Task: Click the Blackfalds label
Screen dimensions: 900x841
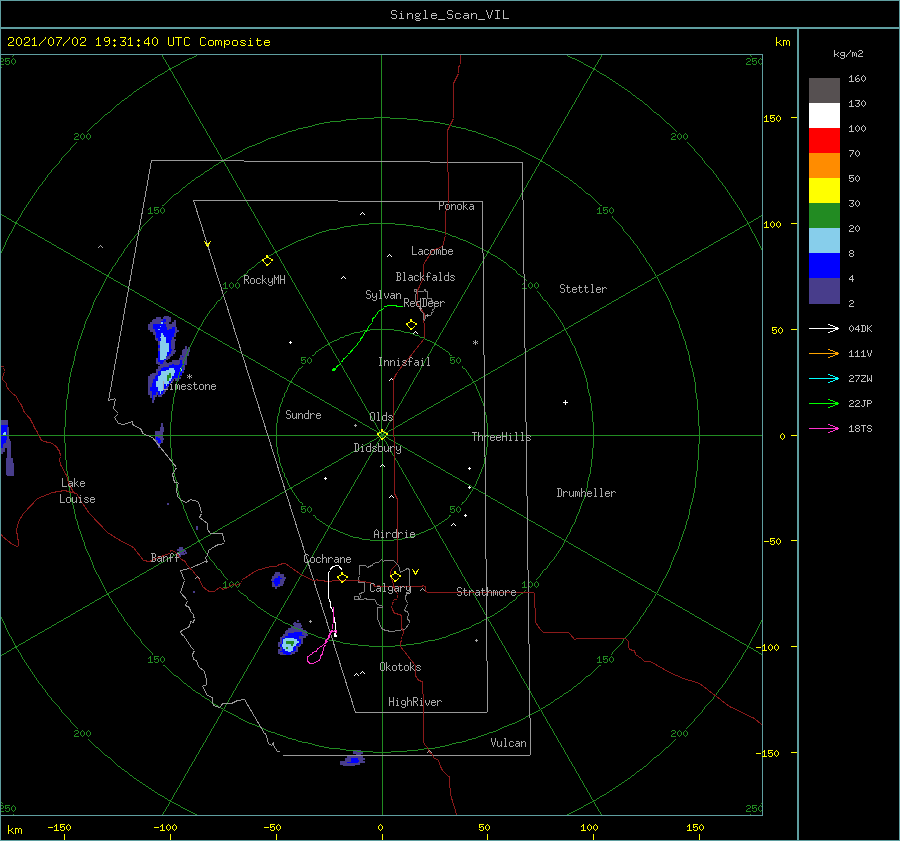Action: click(x=425, y=277)
